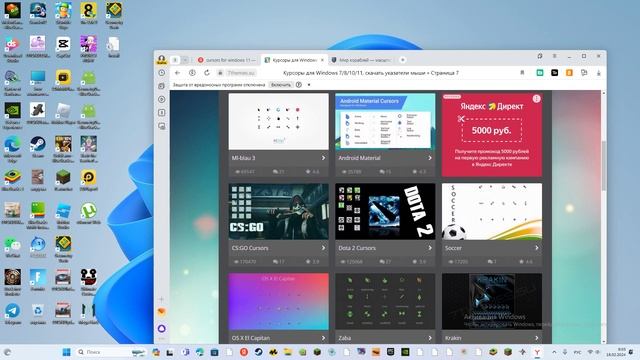Click the arrow next to Android Material
Viewport: 640px width, 360px height.
tap(430, 158)
